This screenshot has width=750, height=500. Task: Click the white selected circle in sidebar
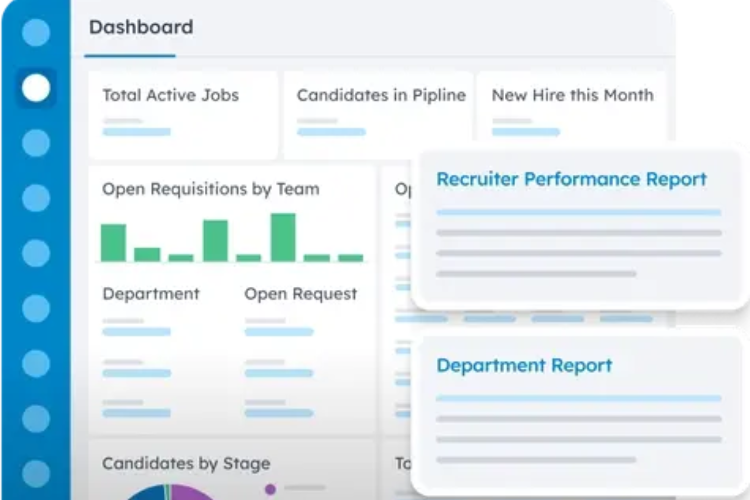[36, 88]
